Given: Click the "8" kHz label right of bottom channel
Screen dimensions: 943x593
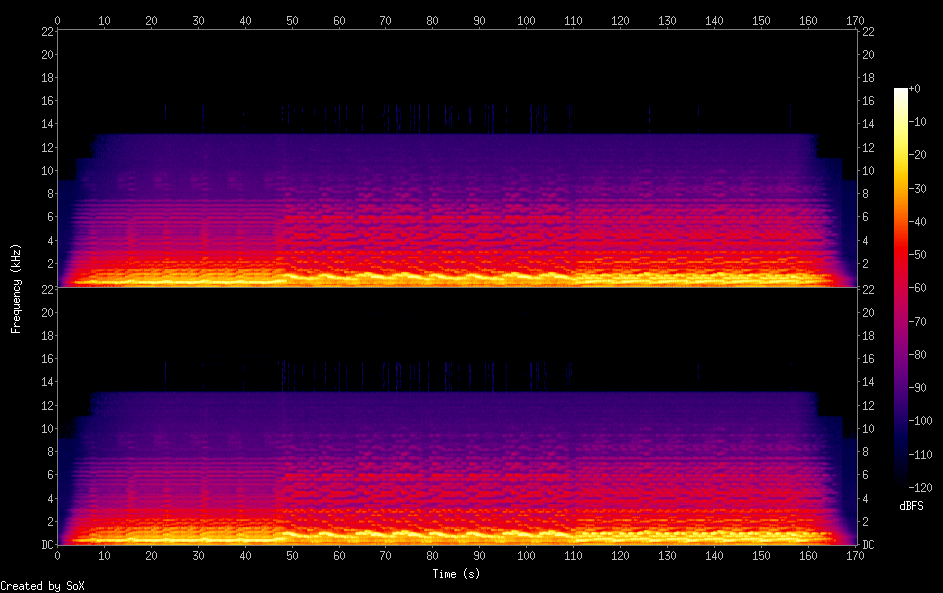Looking at the screenshot, I should click(x=865, y=452).
